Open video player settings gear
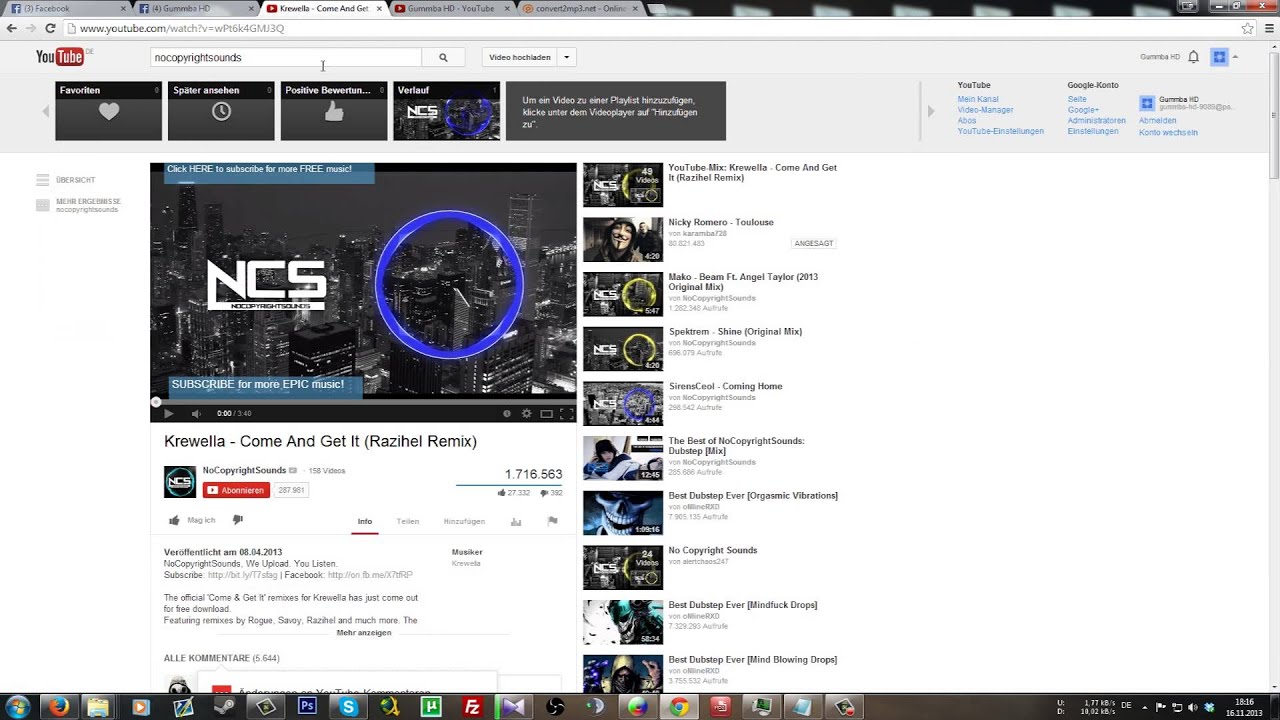Viewport: 1280px width, 720px height. 526,413
